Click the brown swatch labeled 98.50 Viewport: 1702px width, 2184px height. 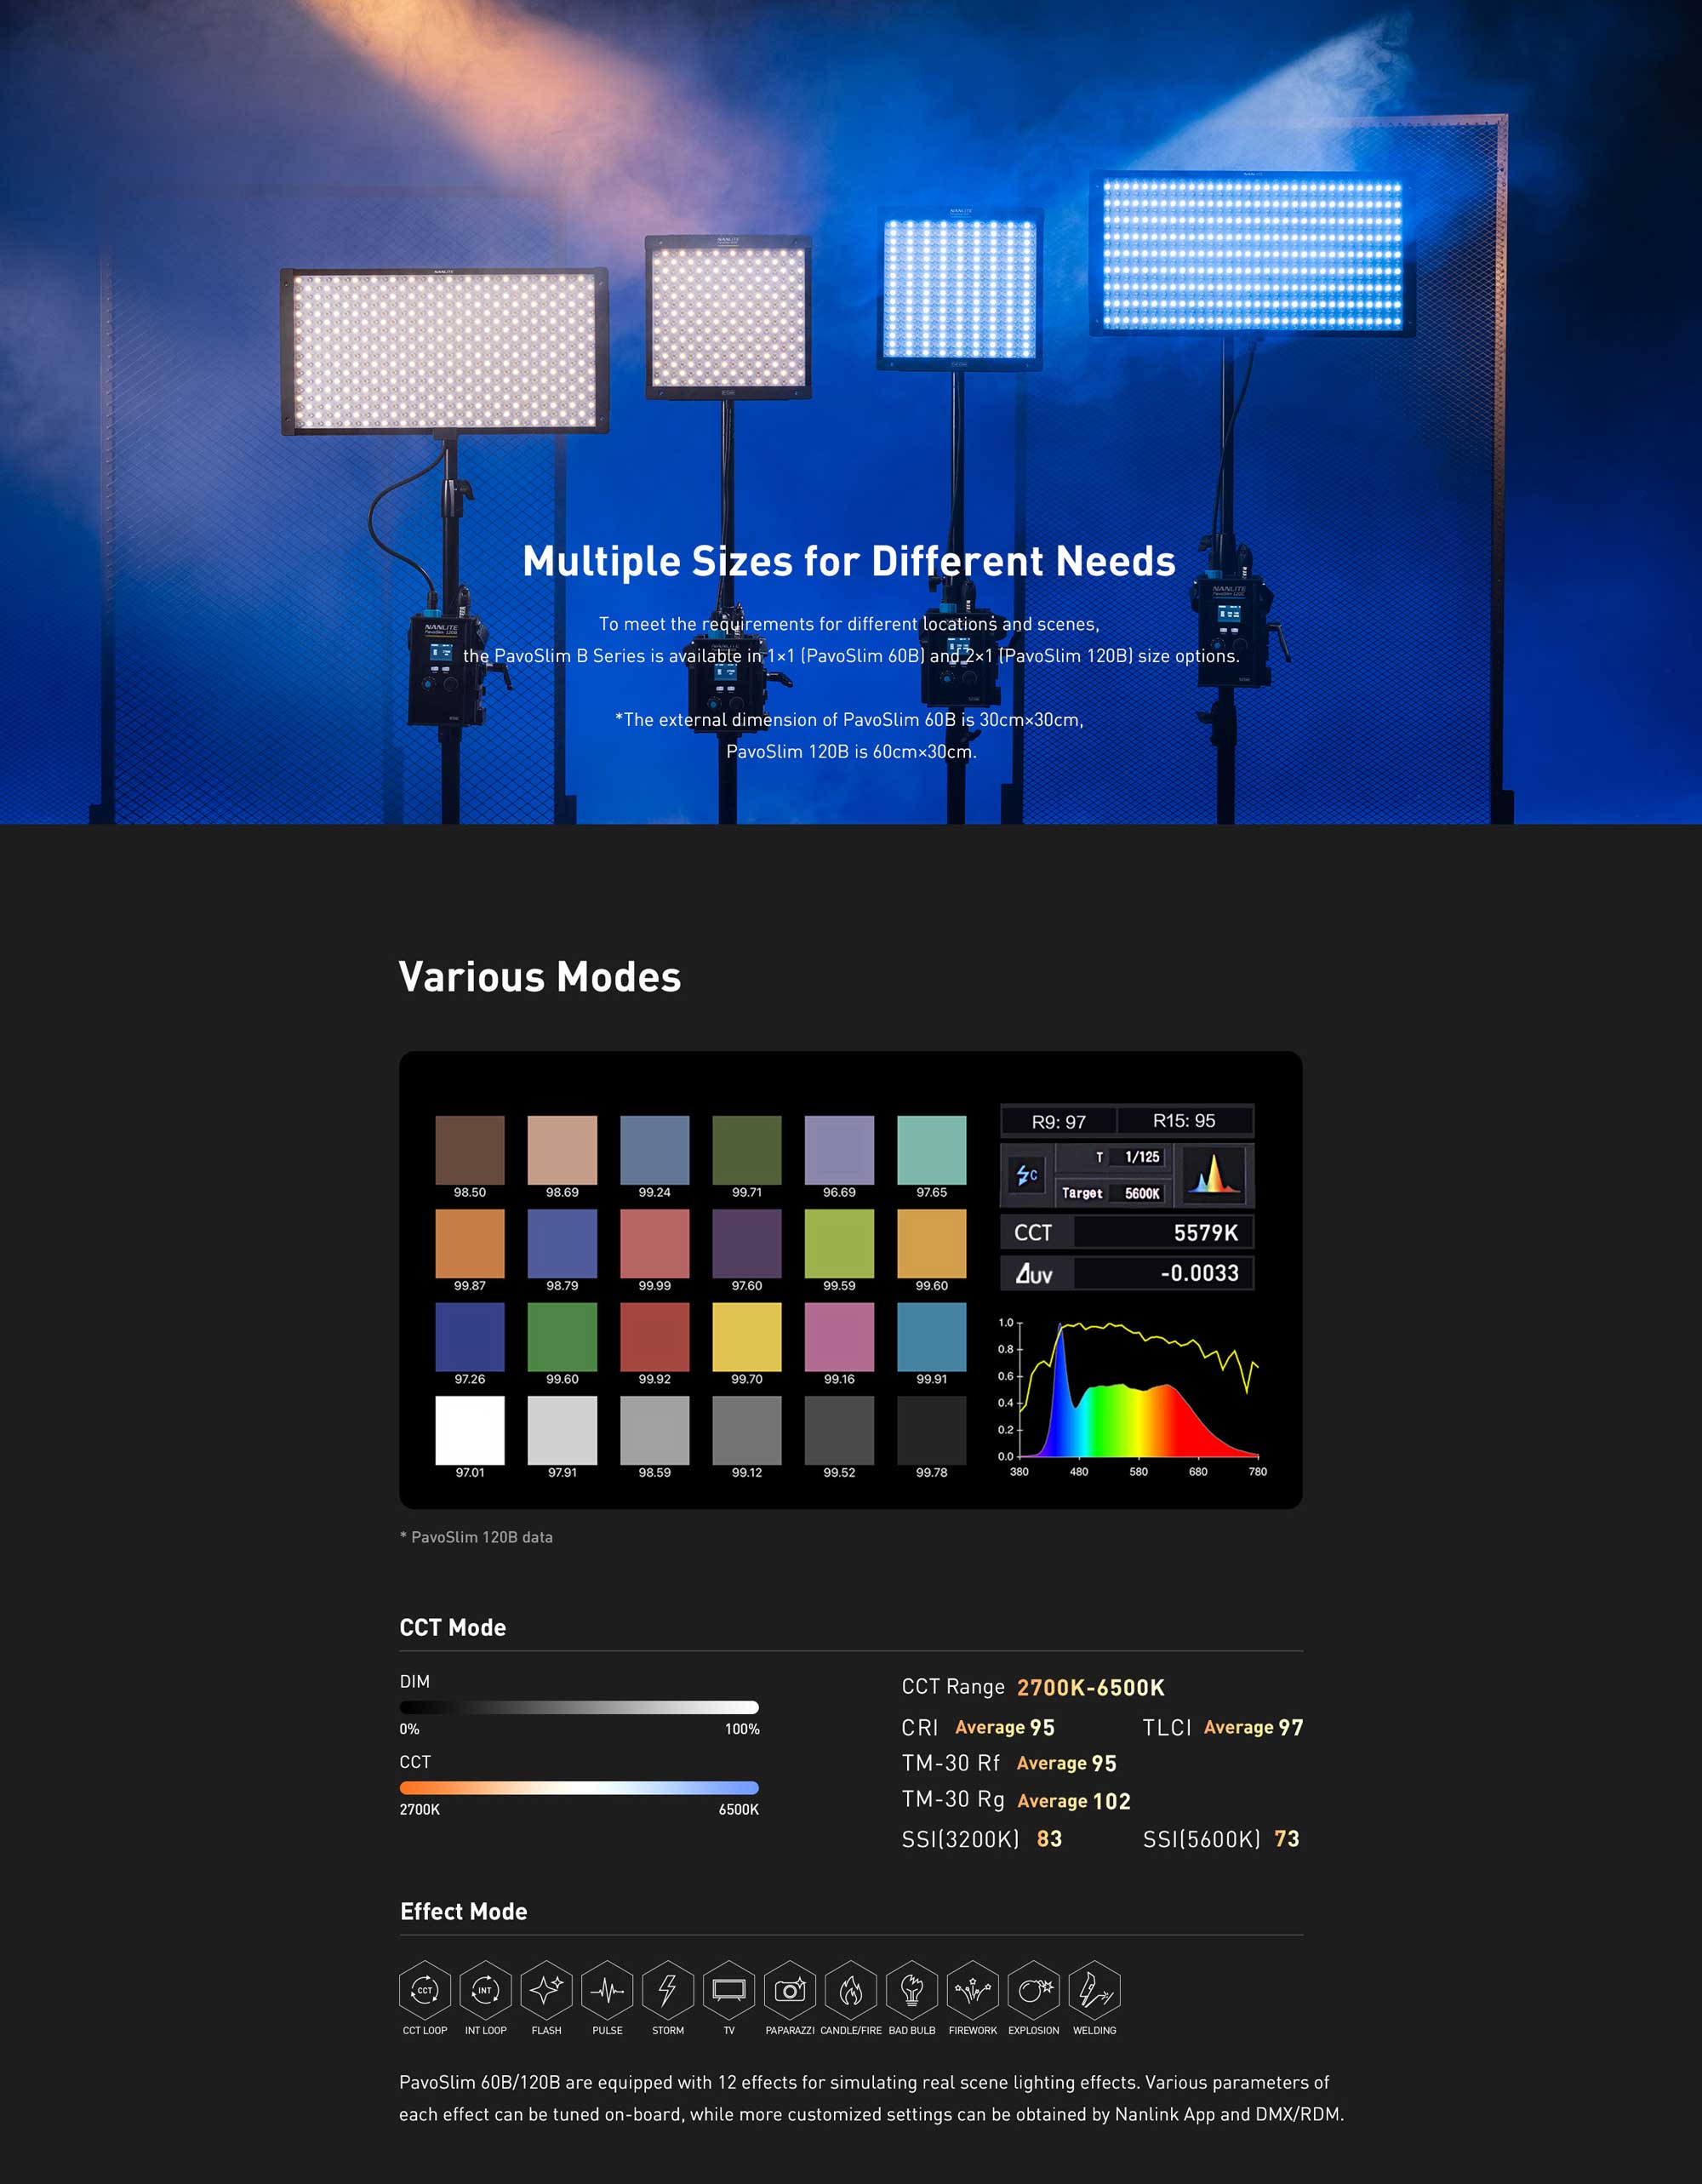(470, 1150)
